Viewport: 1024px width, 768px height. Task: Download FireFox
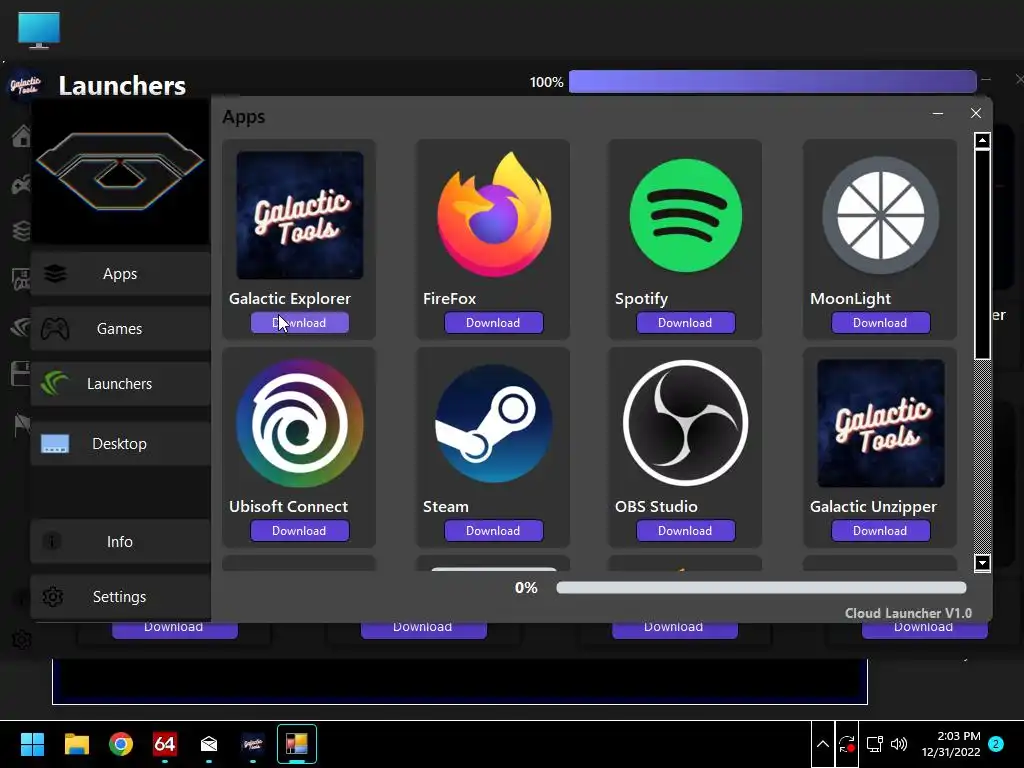point(494,323)
